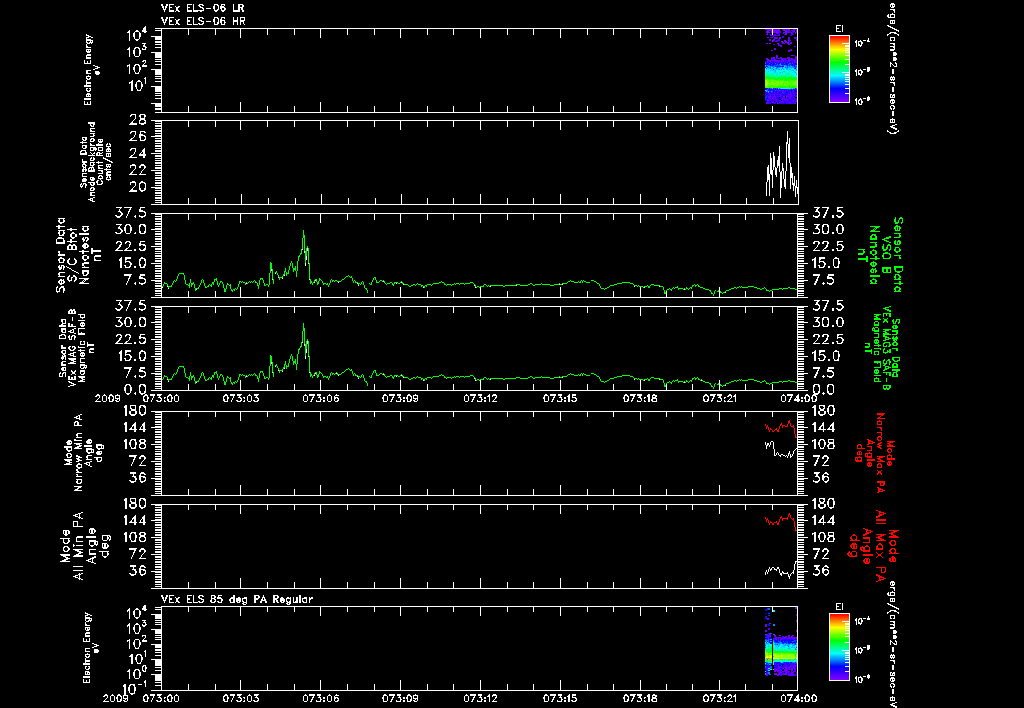Click '073:03' on the bottom time axis

click(241, 699)
